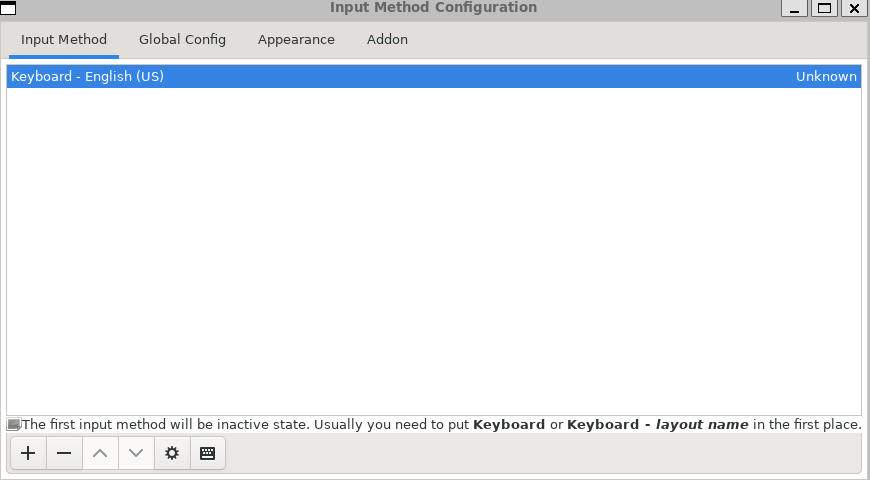The height and width of the screenshot is (480, 870).
Task: Close the Input Method Configuration window
Action: click(853, 8)
